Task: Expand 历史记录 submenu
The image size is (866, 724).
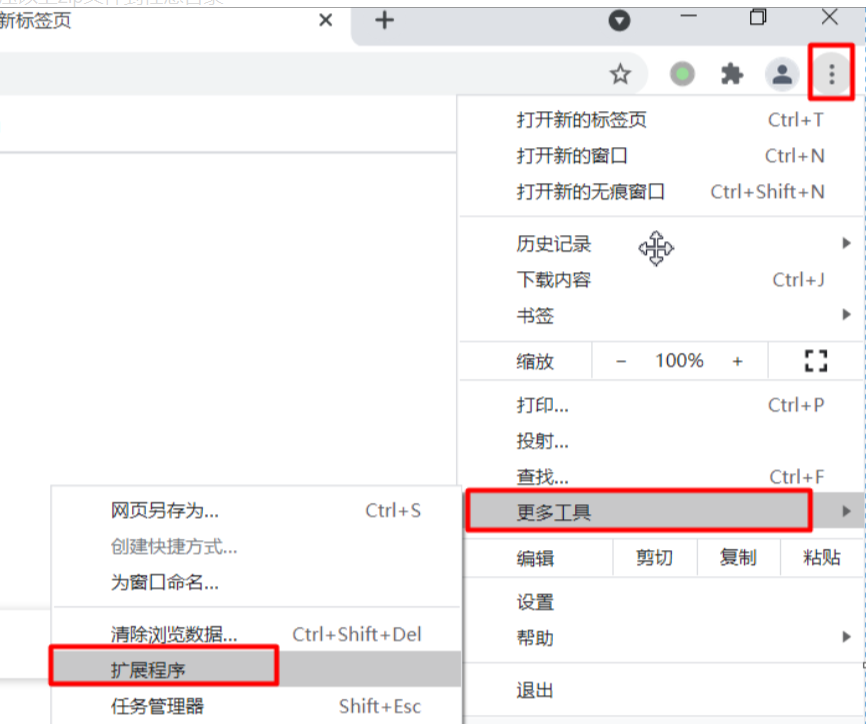Action: pos(662,244)
